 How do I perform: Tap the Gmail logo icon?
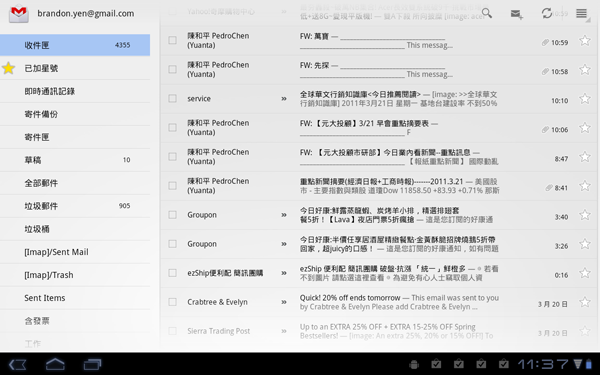pos(18,14)
